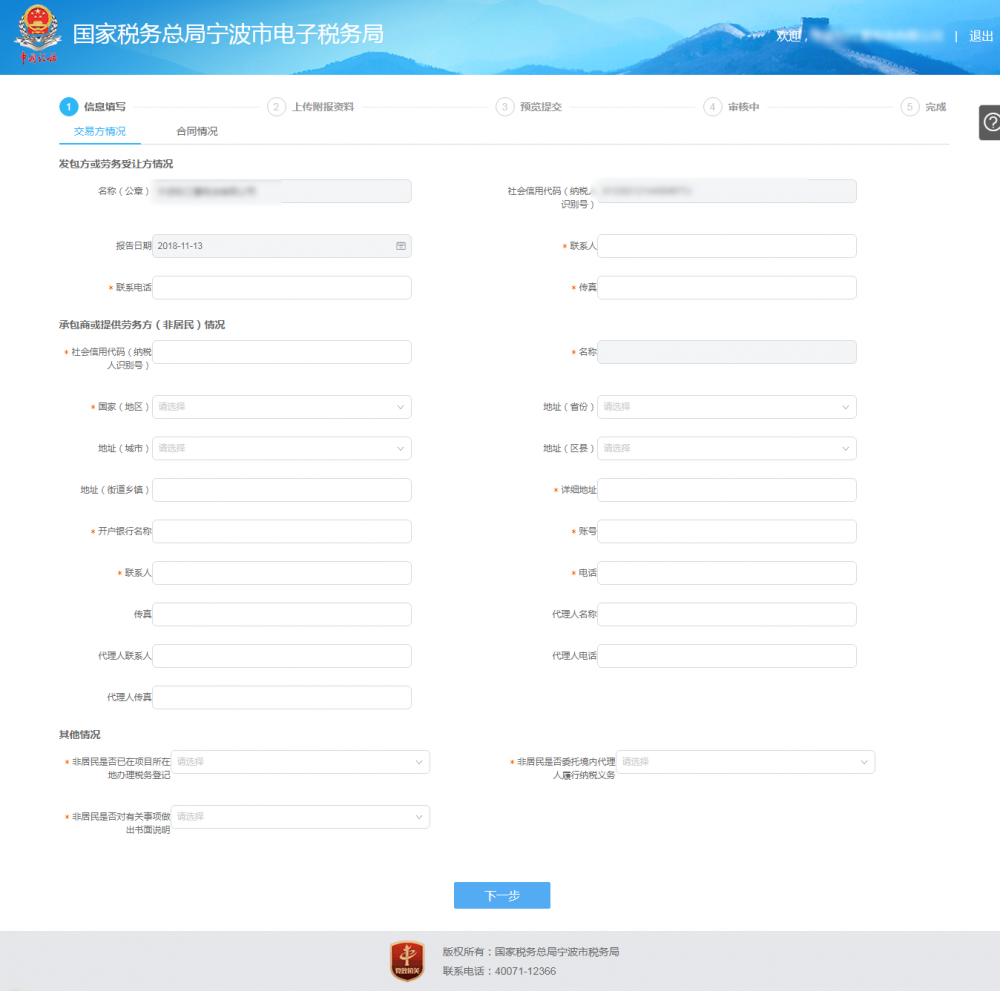
Task: Click step 4 circle 审核中
Action: (x=713, y=106)
